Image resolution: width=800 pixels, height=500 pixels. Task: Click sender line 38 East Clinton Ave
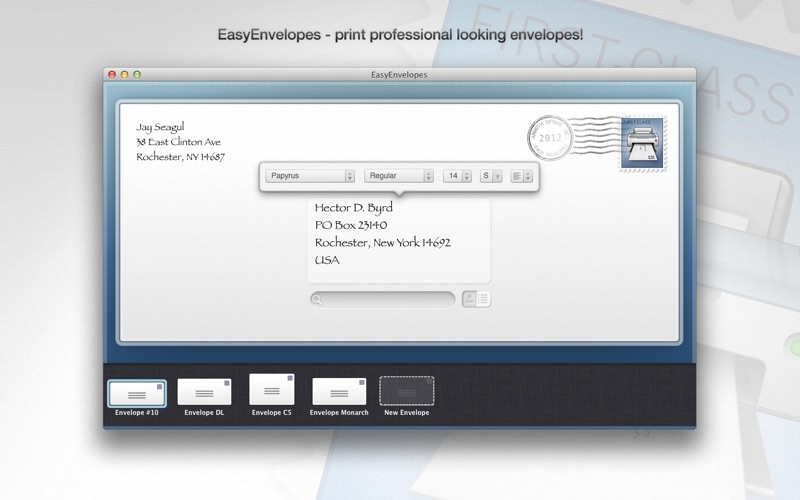point(178,142)
